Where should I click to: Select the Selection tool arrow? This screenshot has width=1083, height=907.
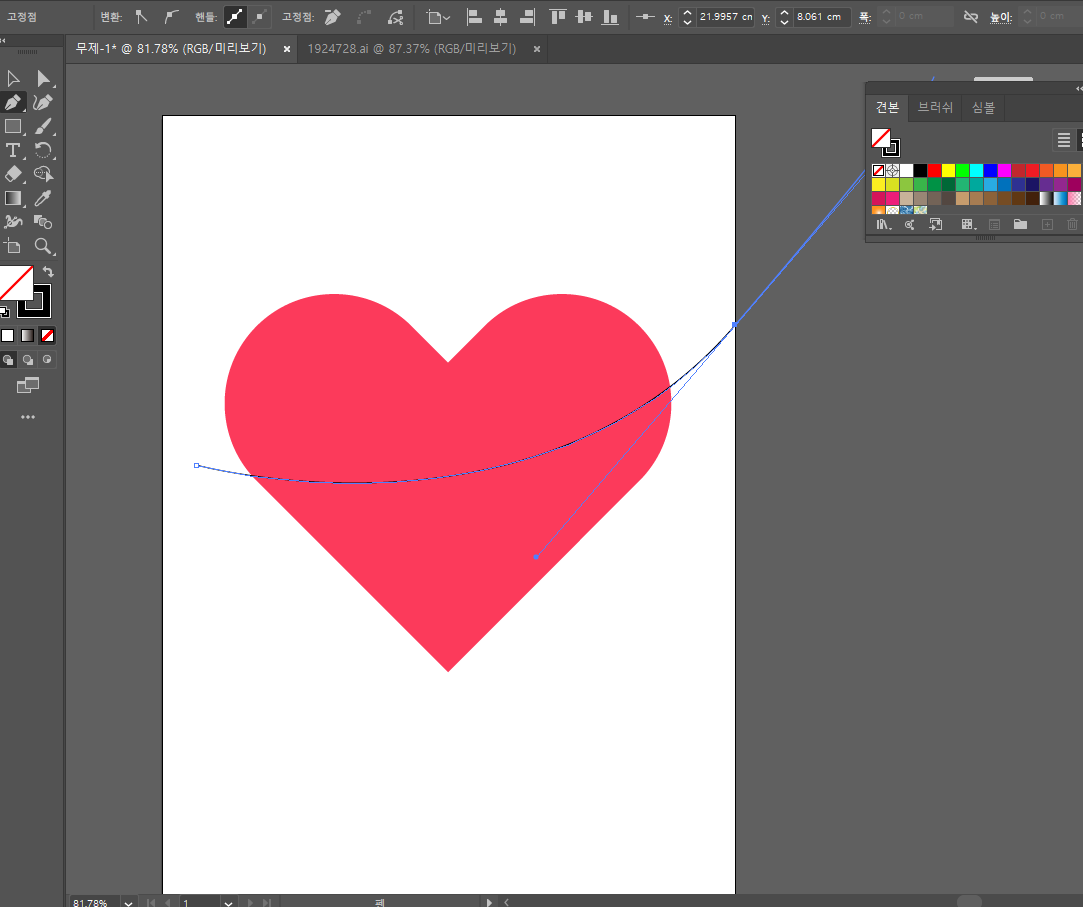(x=13, y=78)
